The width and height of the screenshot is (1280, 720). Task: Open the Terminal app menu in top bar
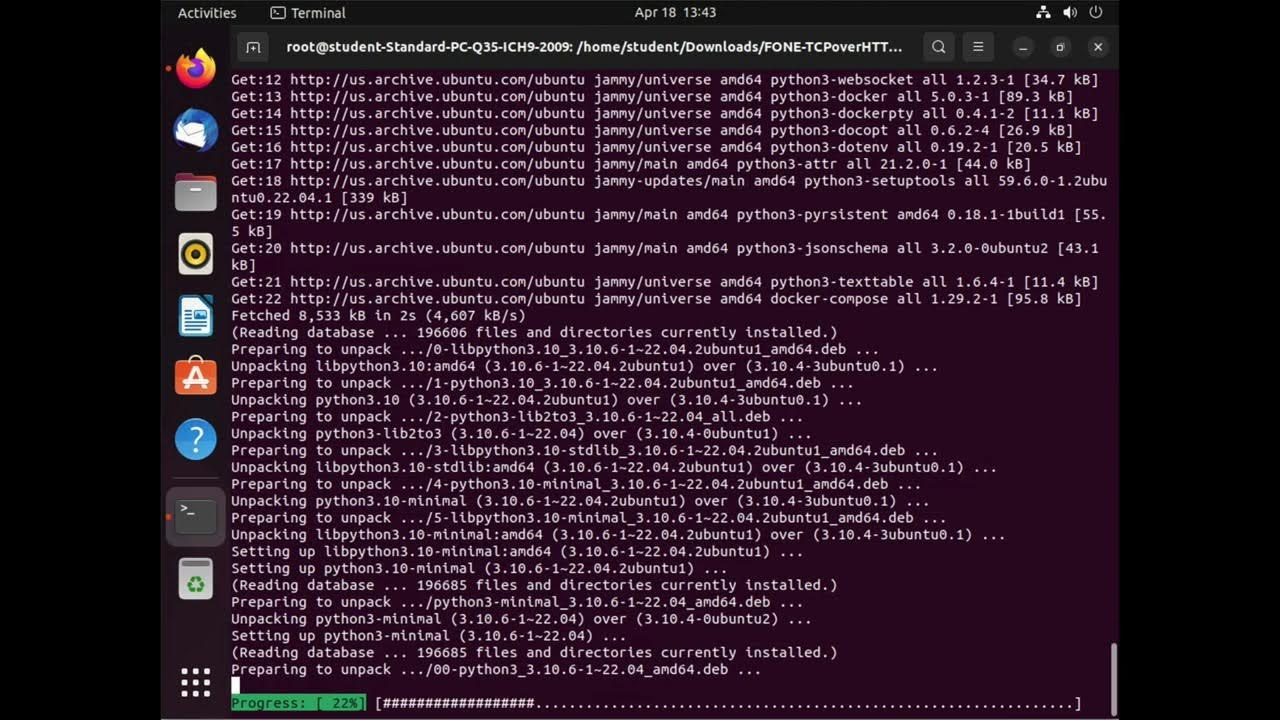[308, 13]
